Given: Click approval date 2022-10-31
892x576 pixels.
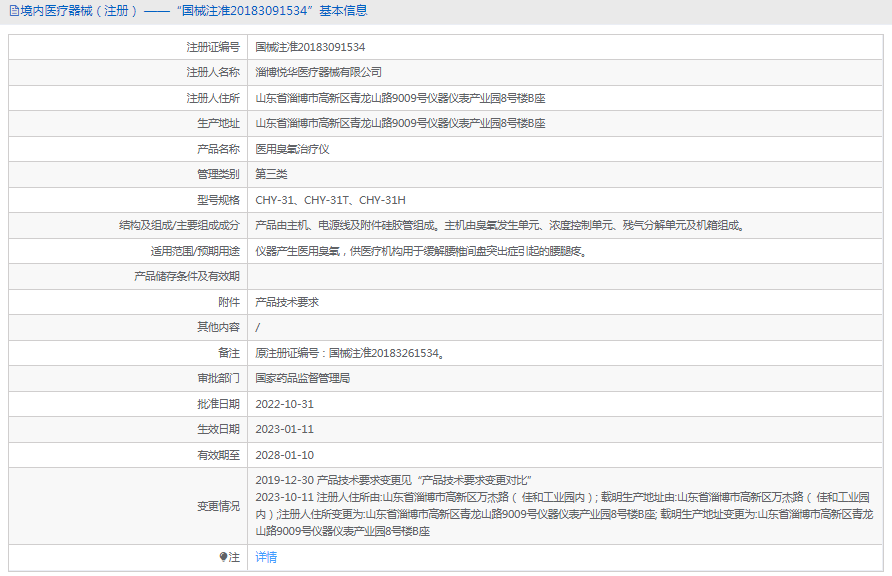Looking at the screenshot, I should (x=284, y=404).
